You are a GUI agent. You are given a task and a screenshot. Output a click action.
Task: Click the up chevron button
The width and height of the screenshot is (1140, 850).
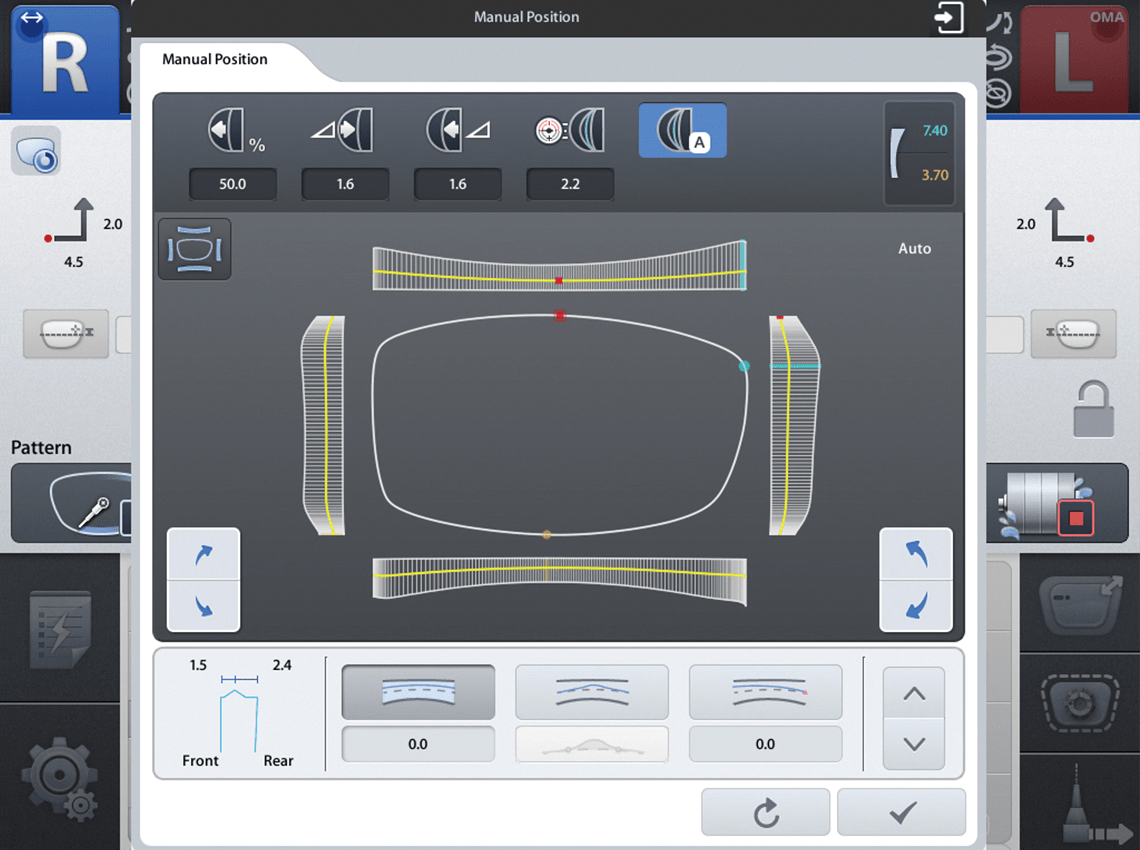click(914, 694)
